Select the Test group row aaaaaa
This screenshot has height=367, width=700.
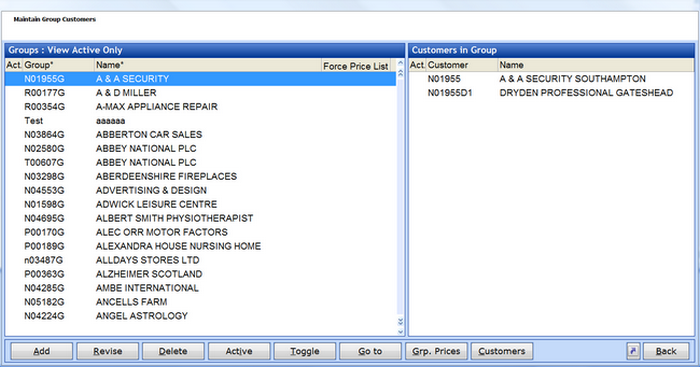200,121
